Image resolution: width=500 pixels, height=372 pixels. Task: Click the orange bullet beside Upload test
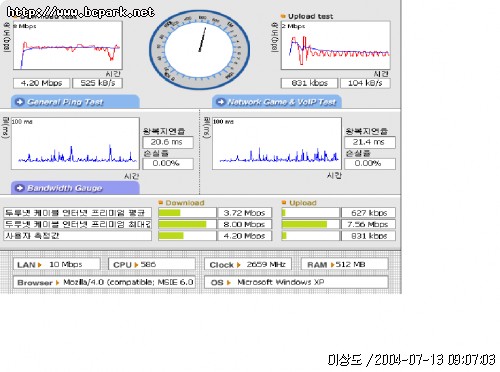coord(283,16)
